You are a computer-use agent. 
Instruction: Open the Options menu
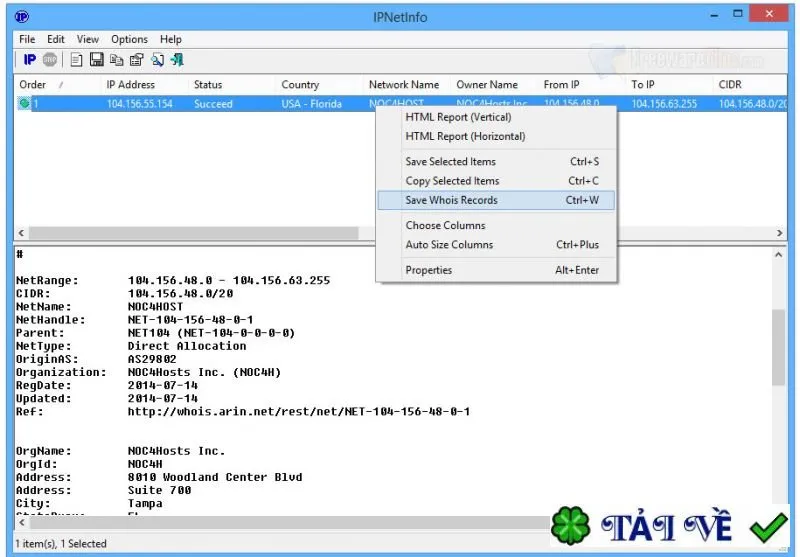coord(129,39)
